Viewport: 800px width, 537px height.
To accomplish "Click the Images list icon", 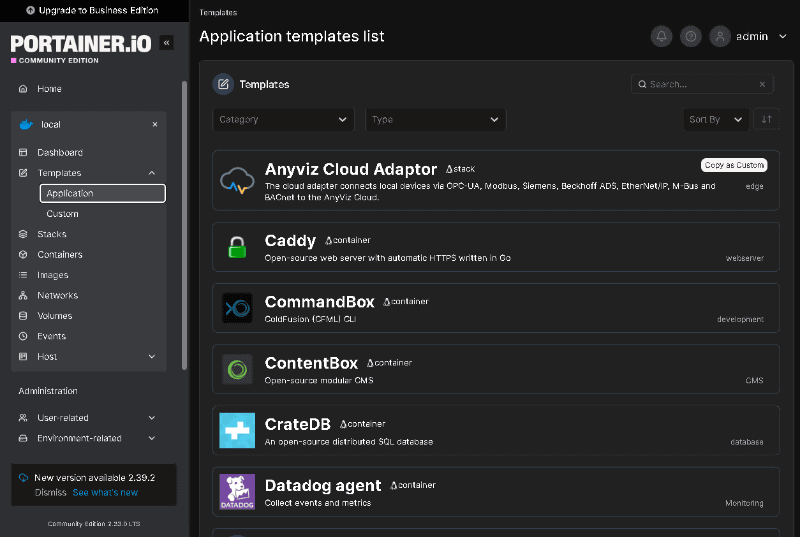I will 23,275.
